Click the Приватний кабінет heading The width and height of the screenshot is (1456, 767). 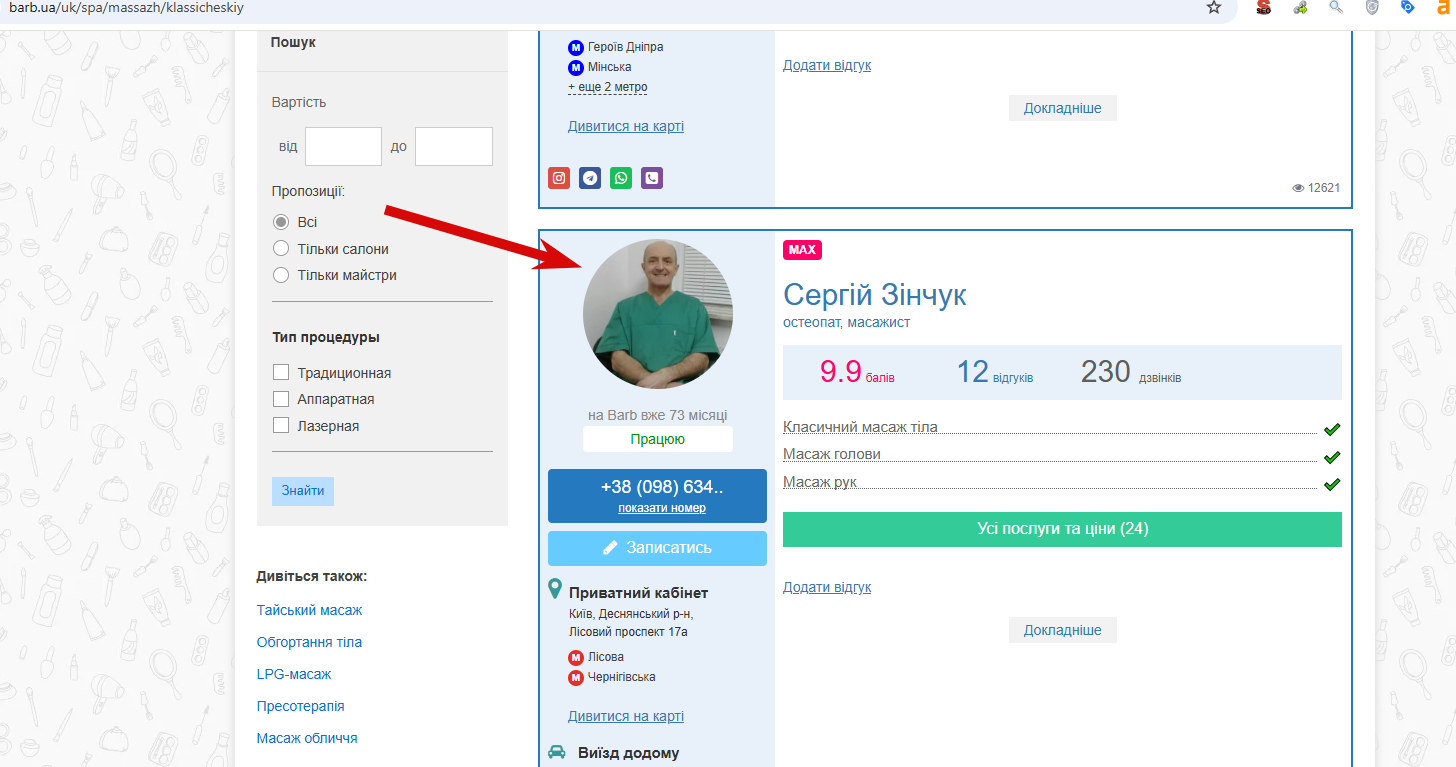click(638, 593)
